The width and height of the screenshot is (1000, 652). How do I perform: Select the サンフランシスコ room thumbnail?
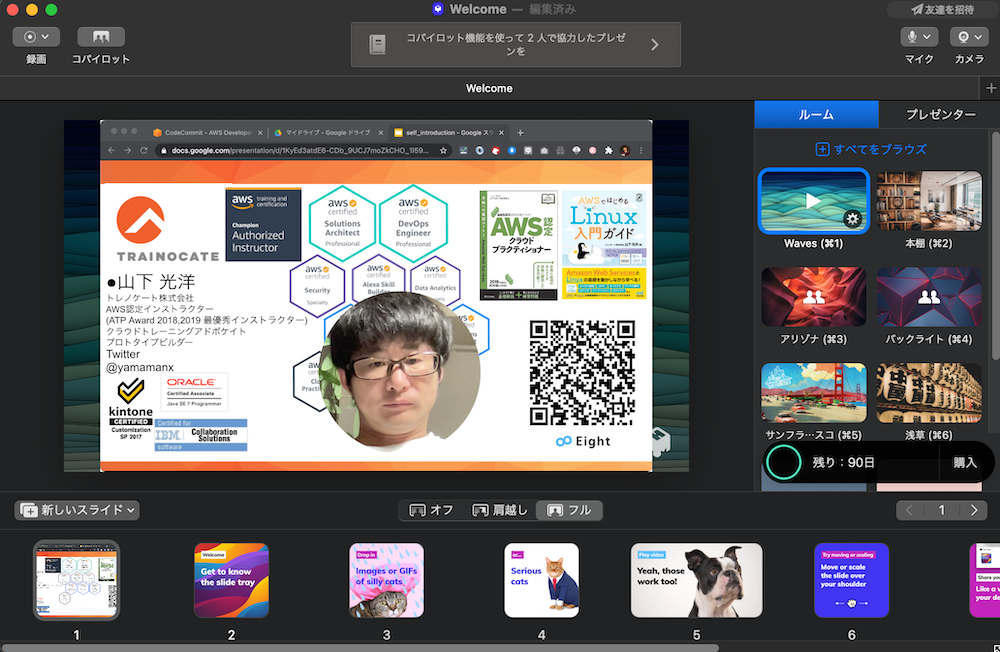tap(814, 393)
